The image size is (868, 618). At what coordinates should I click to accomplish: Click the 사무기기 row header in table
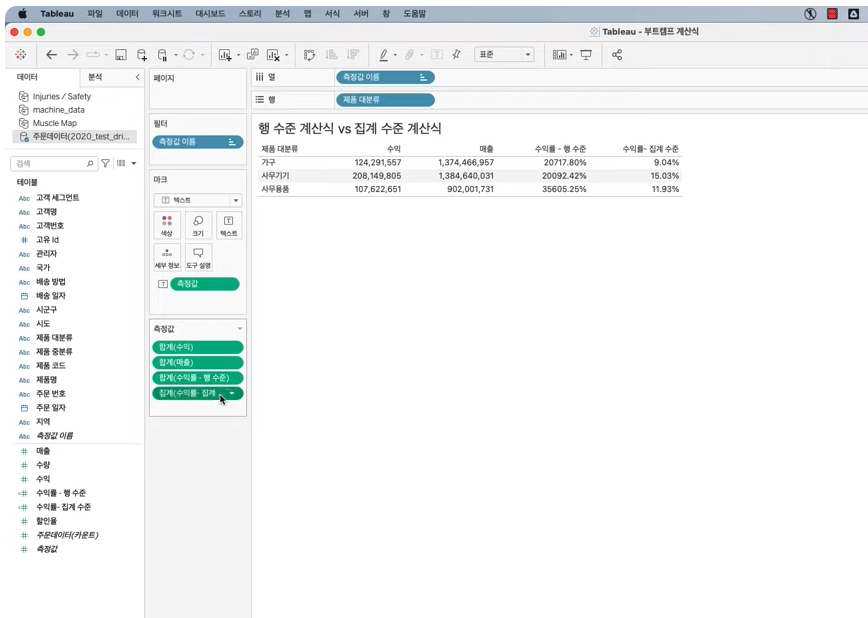pyautogui.click(x=275, y=176)
